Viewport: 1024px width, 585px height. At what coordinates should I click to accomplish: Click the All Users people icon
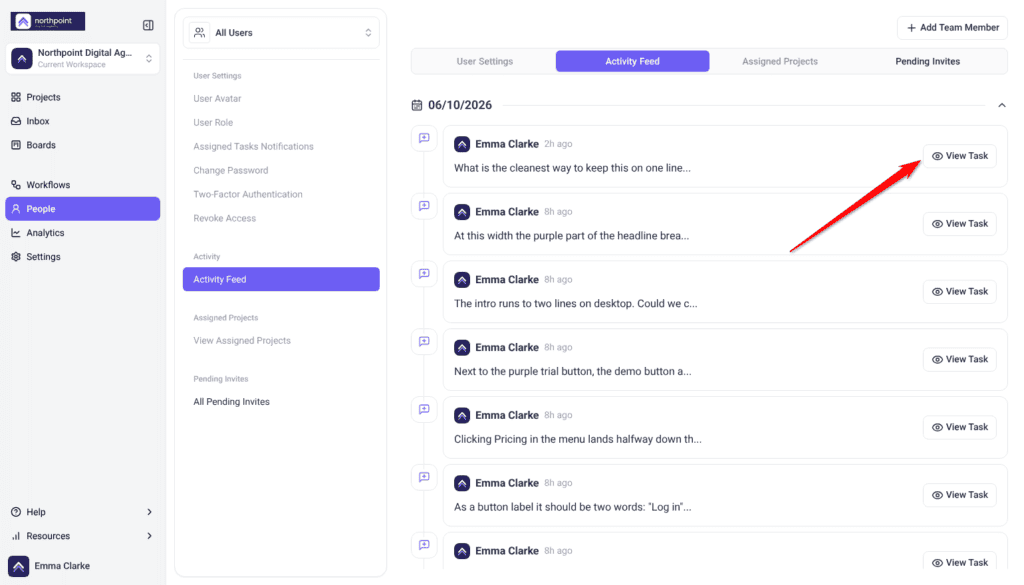(x=199, y=33)
